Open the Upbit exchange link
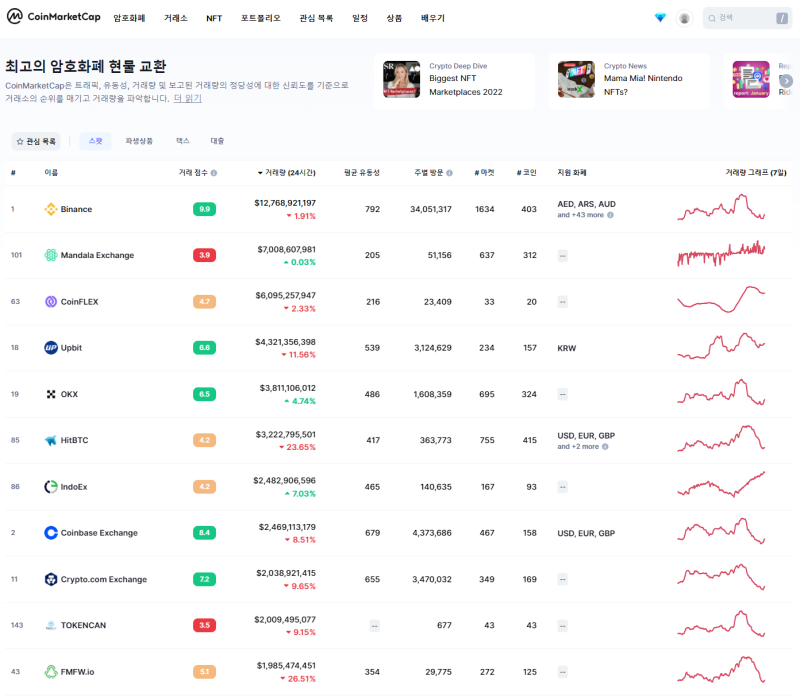800x696 pixels. coord(71,347)
